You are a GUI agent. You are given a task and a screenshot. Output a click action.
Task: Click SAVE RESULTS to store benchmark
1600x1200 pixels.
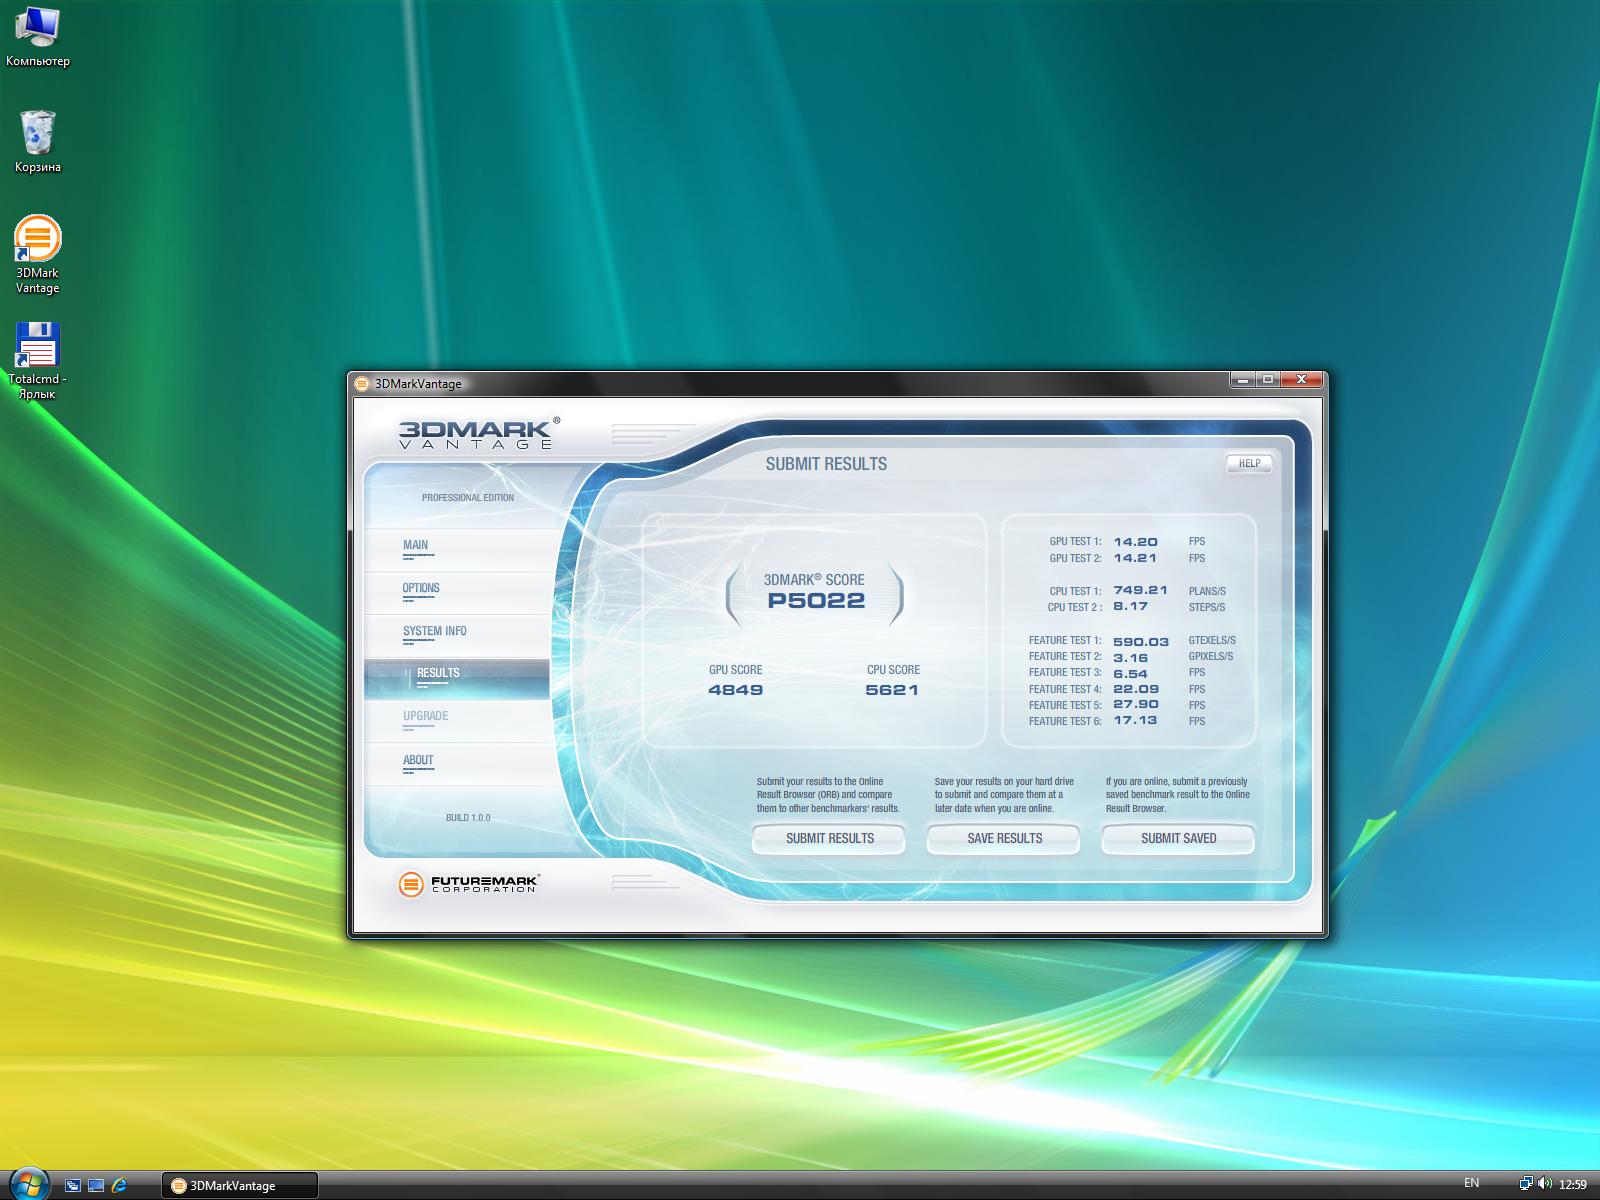pos(1004,839)
